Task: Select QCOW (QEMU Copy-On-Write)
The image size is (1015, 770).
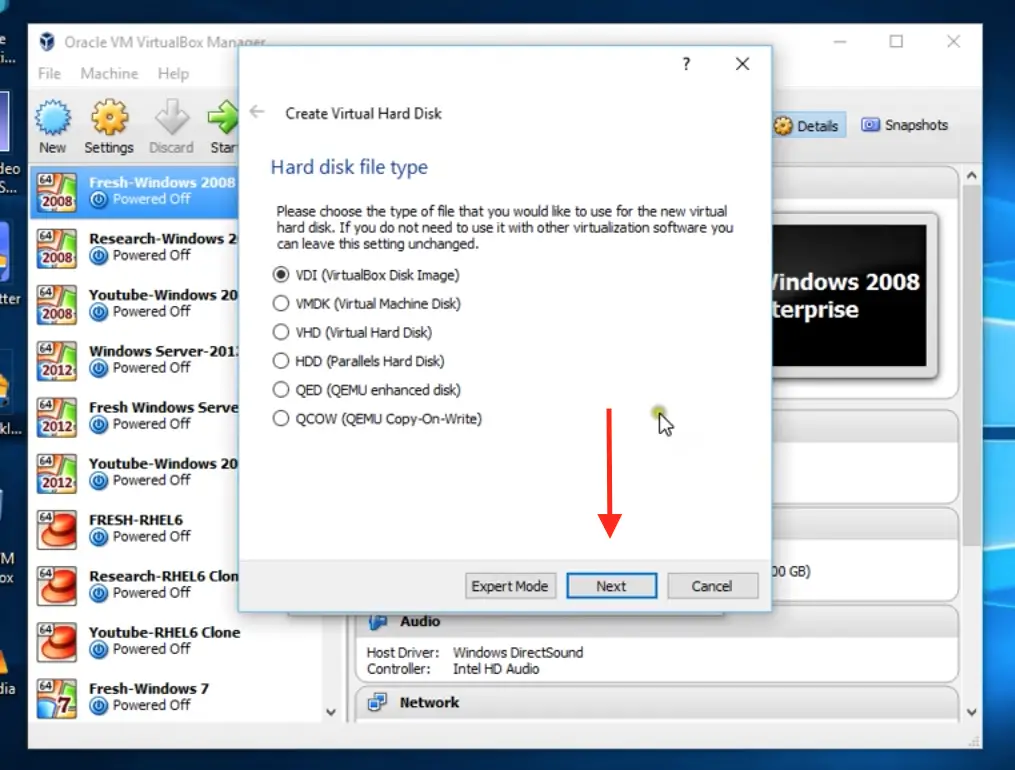Action: pos(281,418)
